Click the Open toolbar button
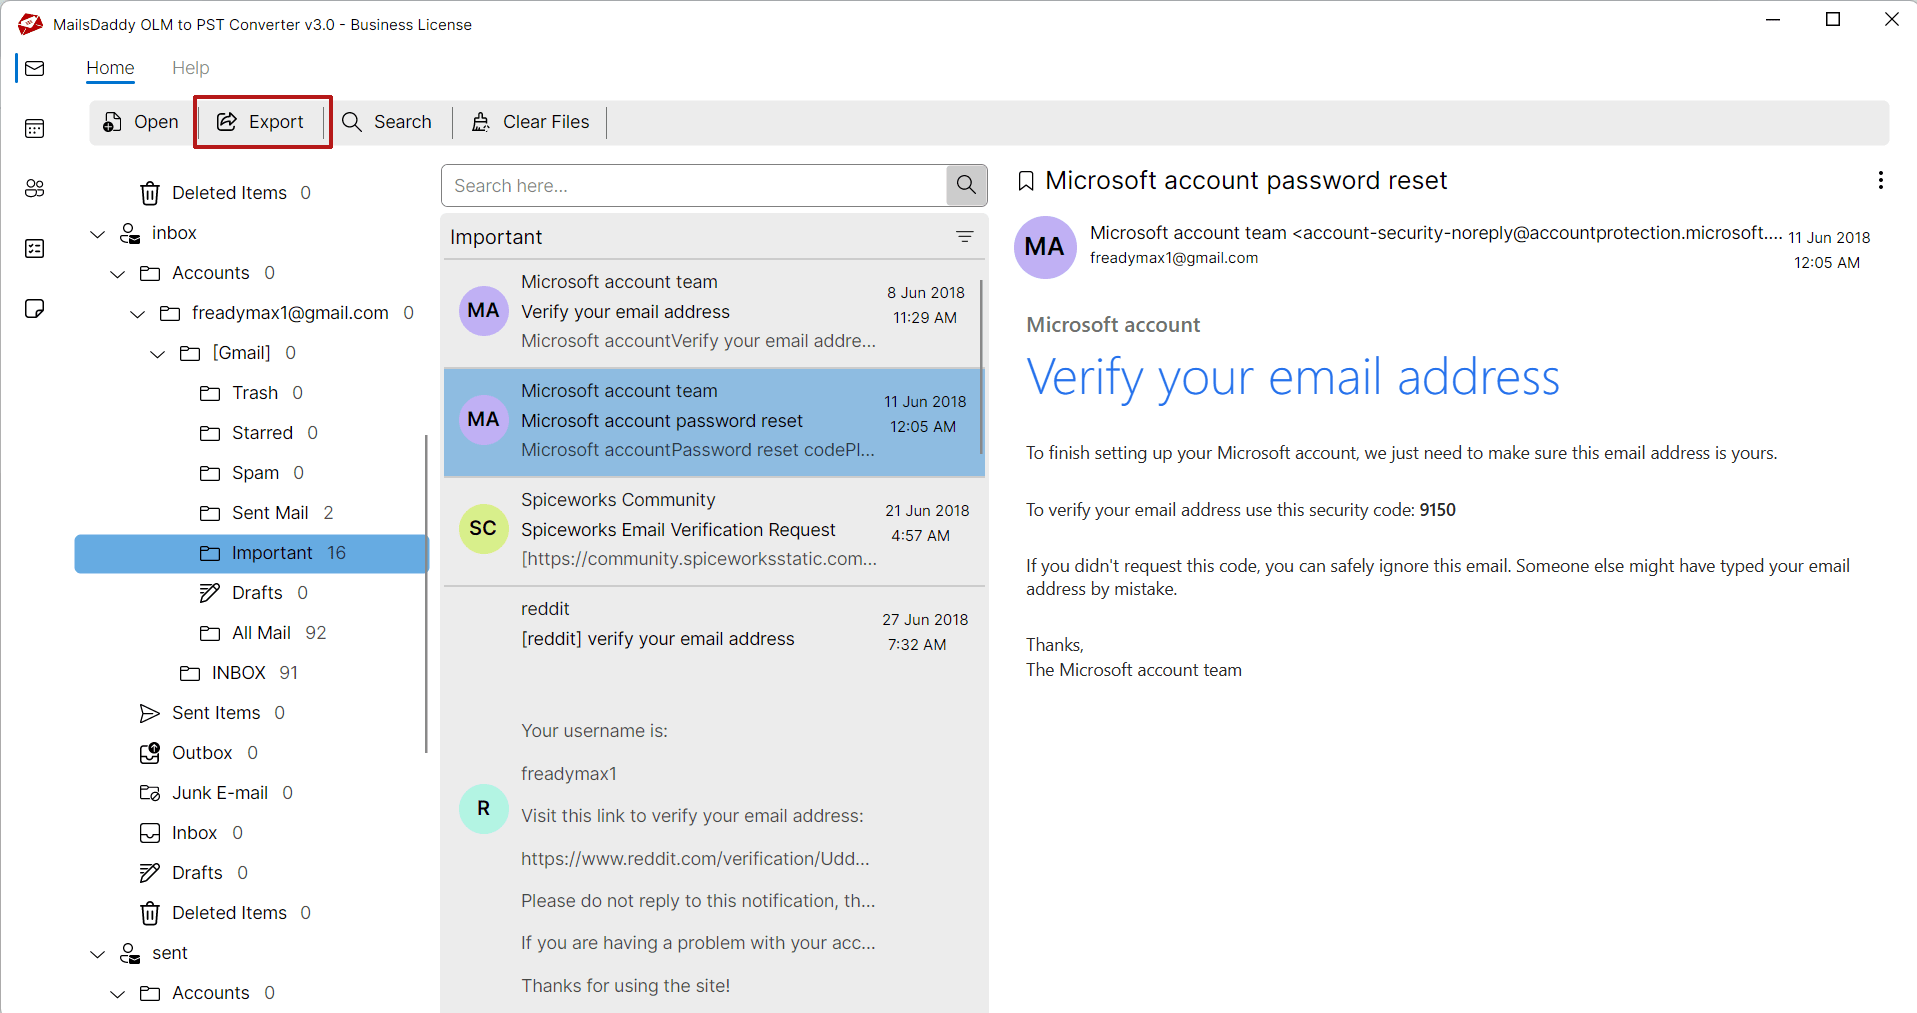 [141, 122]
